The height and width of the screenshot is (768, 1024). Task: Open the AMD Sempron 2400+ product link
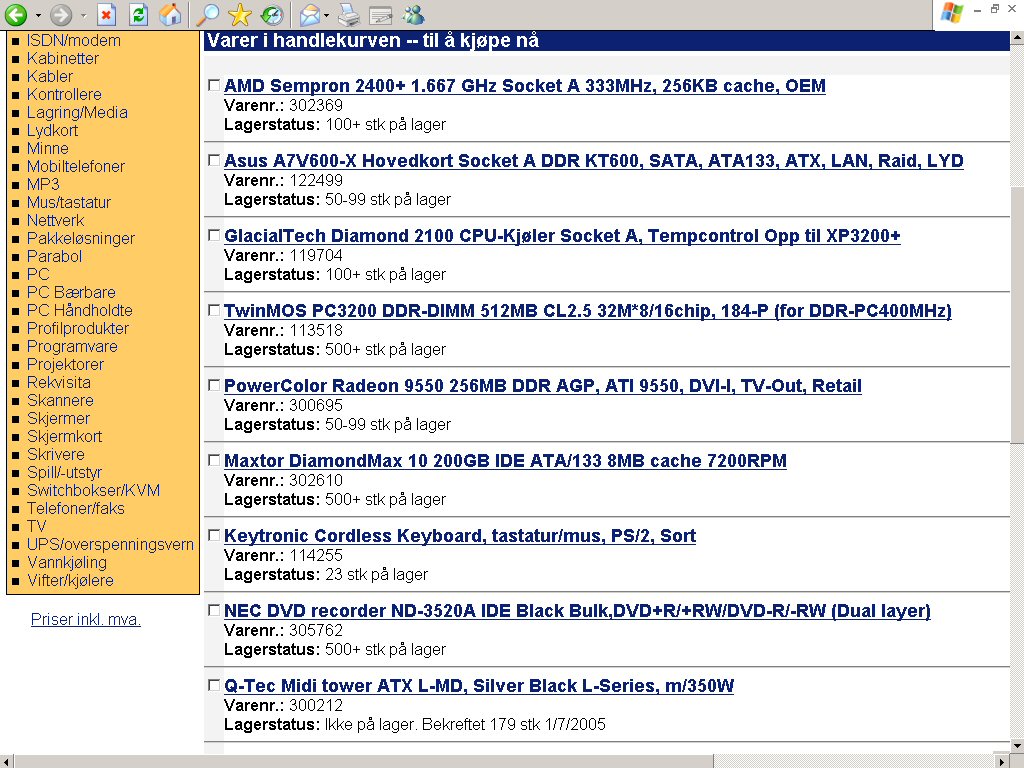(524, 86)
